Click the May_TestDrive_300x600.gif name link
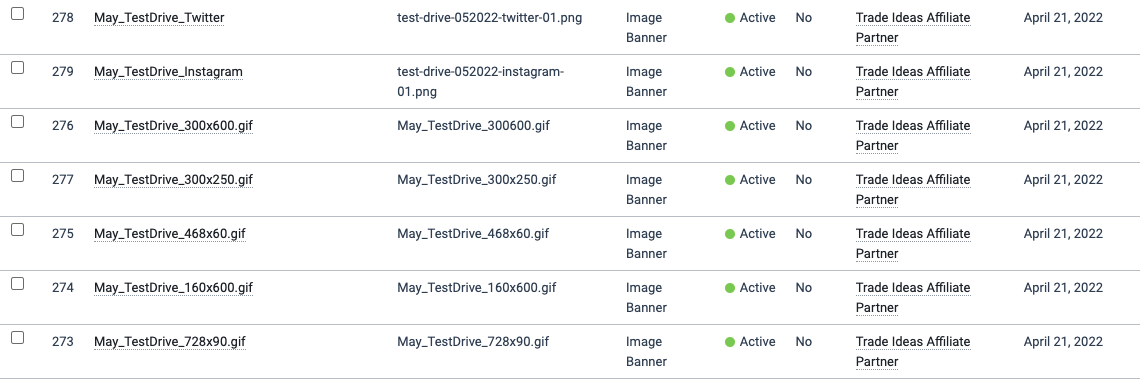Screen dimensions: 1140x379 tap(174, 126)
